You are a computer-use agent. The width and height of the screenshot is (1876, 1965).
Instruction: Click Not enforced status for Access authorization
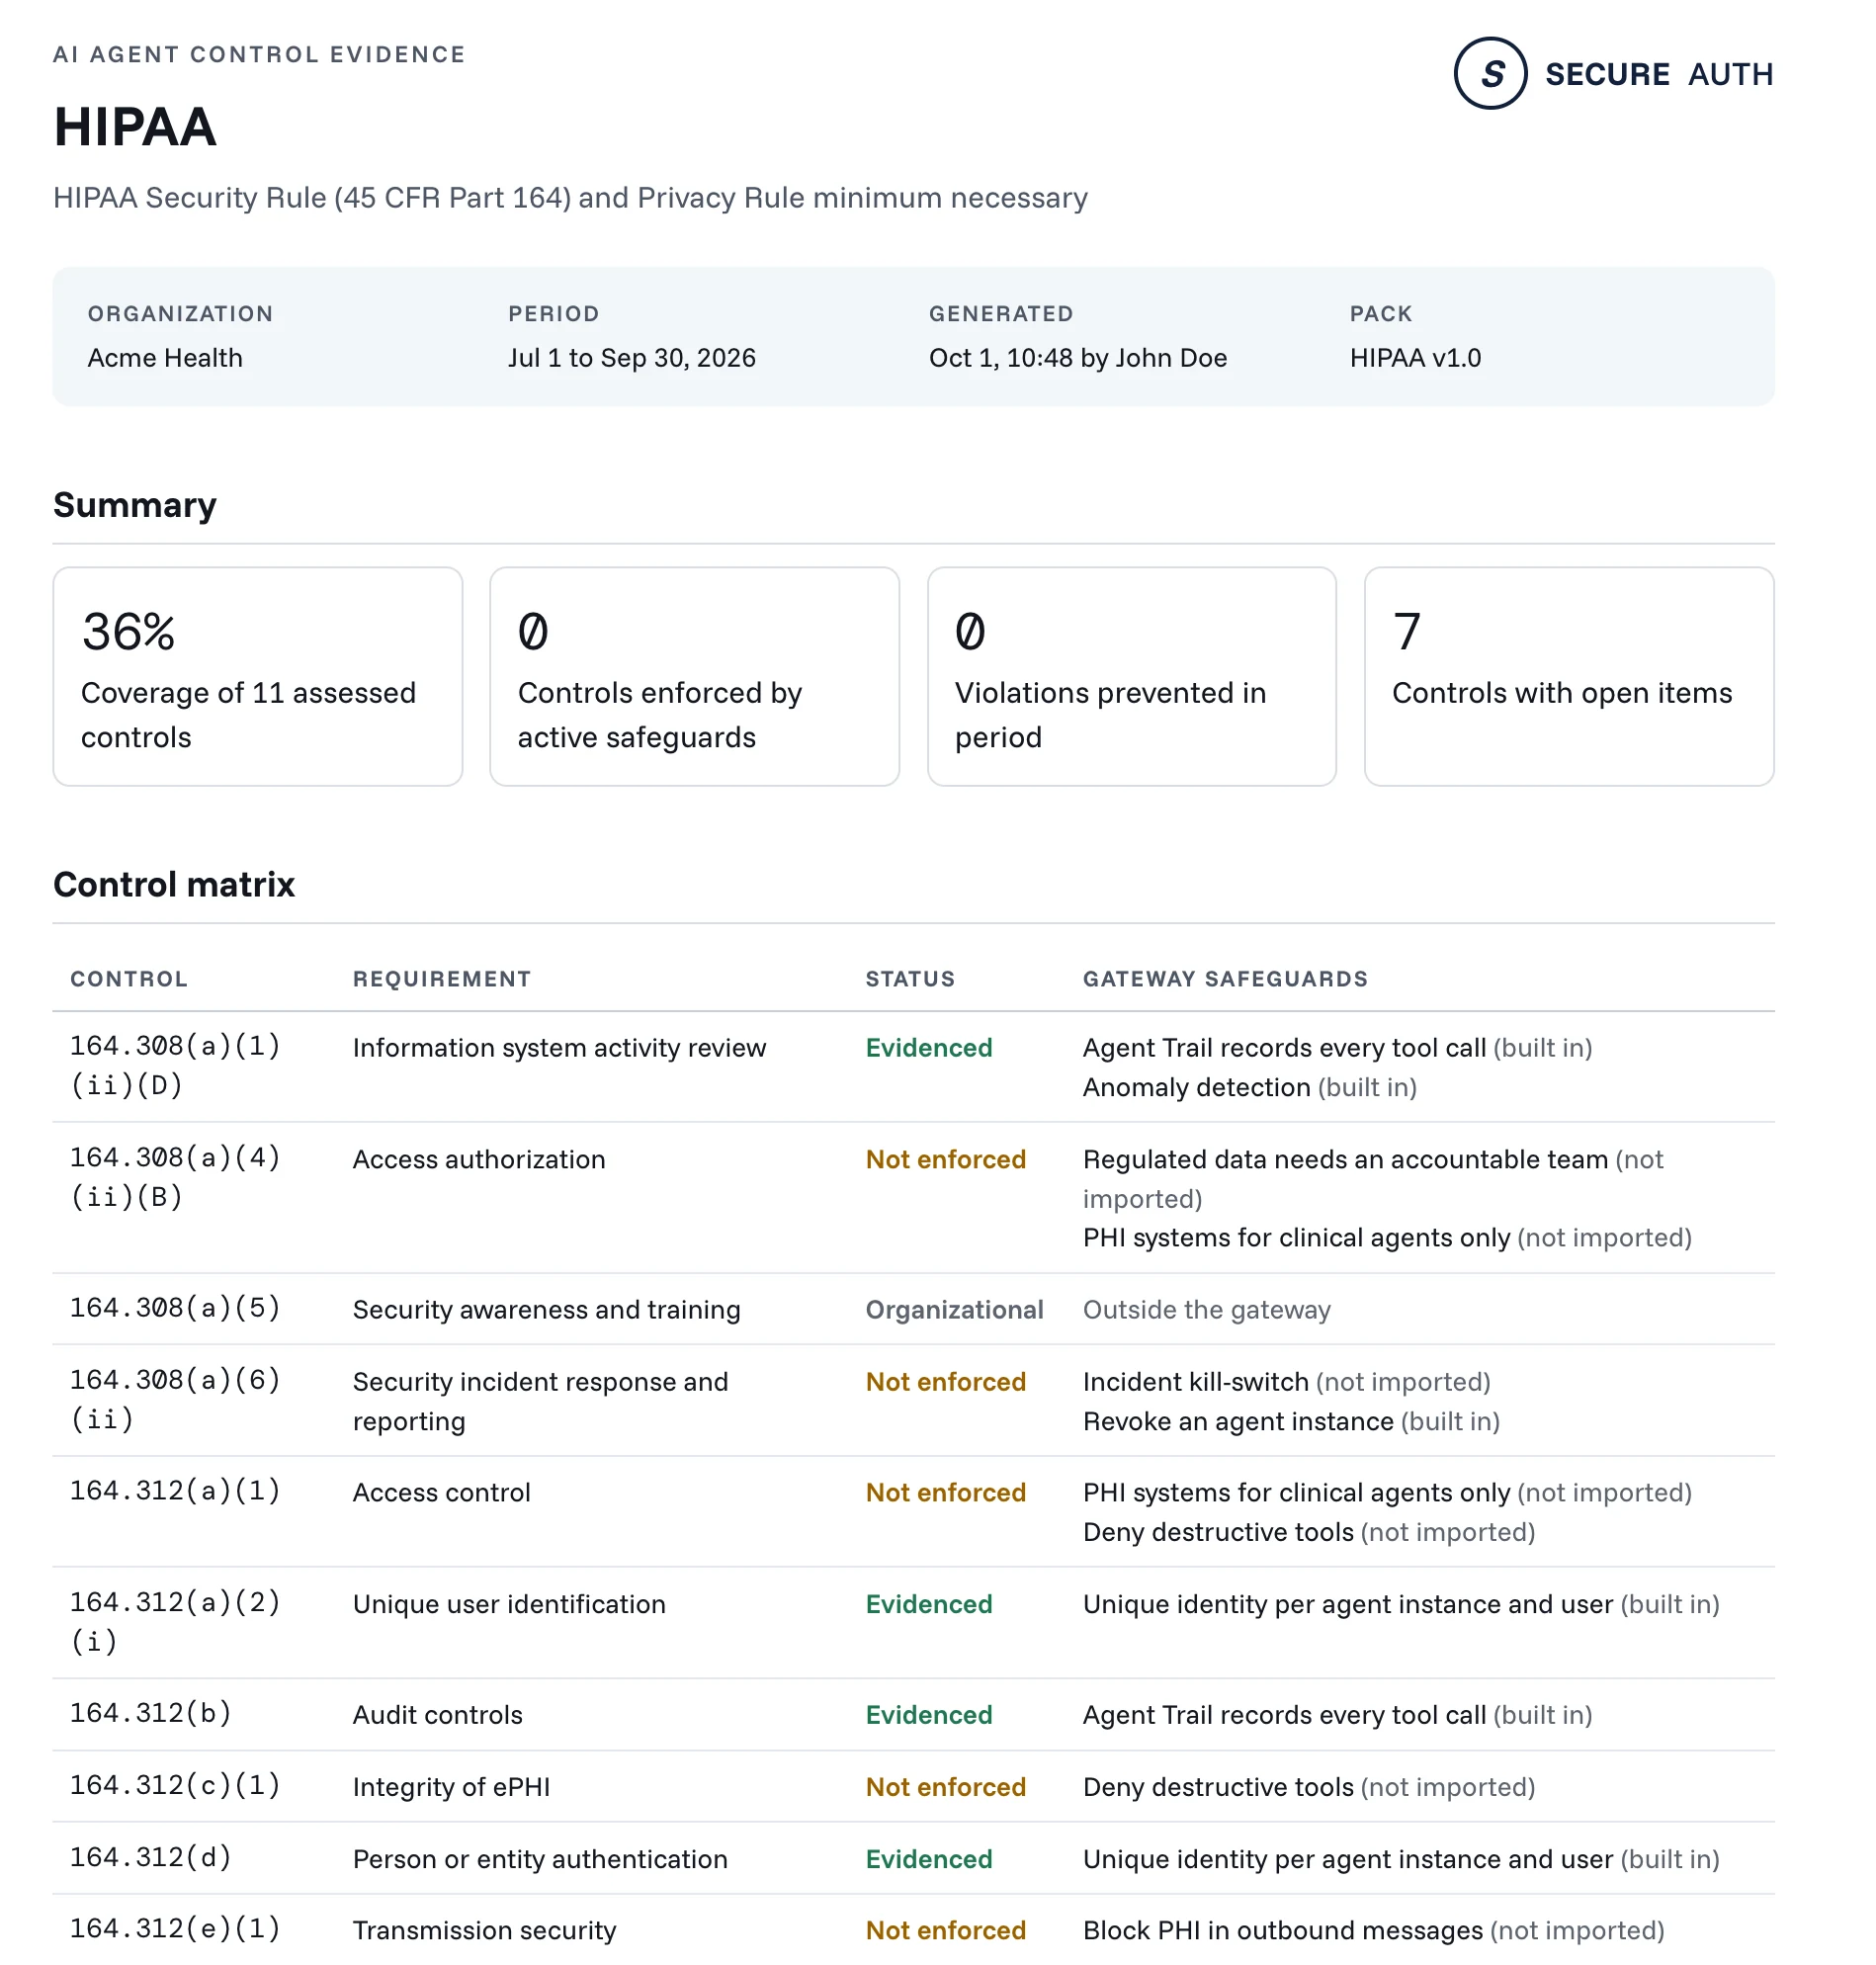(945, 1159)
